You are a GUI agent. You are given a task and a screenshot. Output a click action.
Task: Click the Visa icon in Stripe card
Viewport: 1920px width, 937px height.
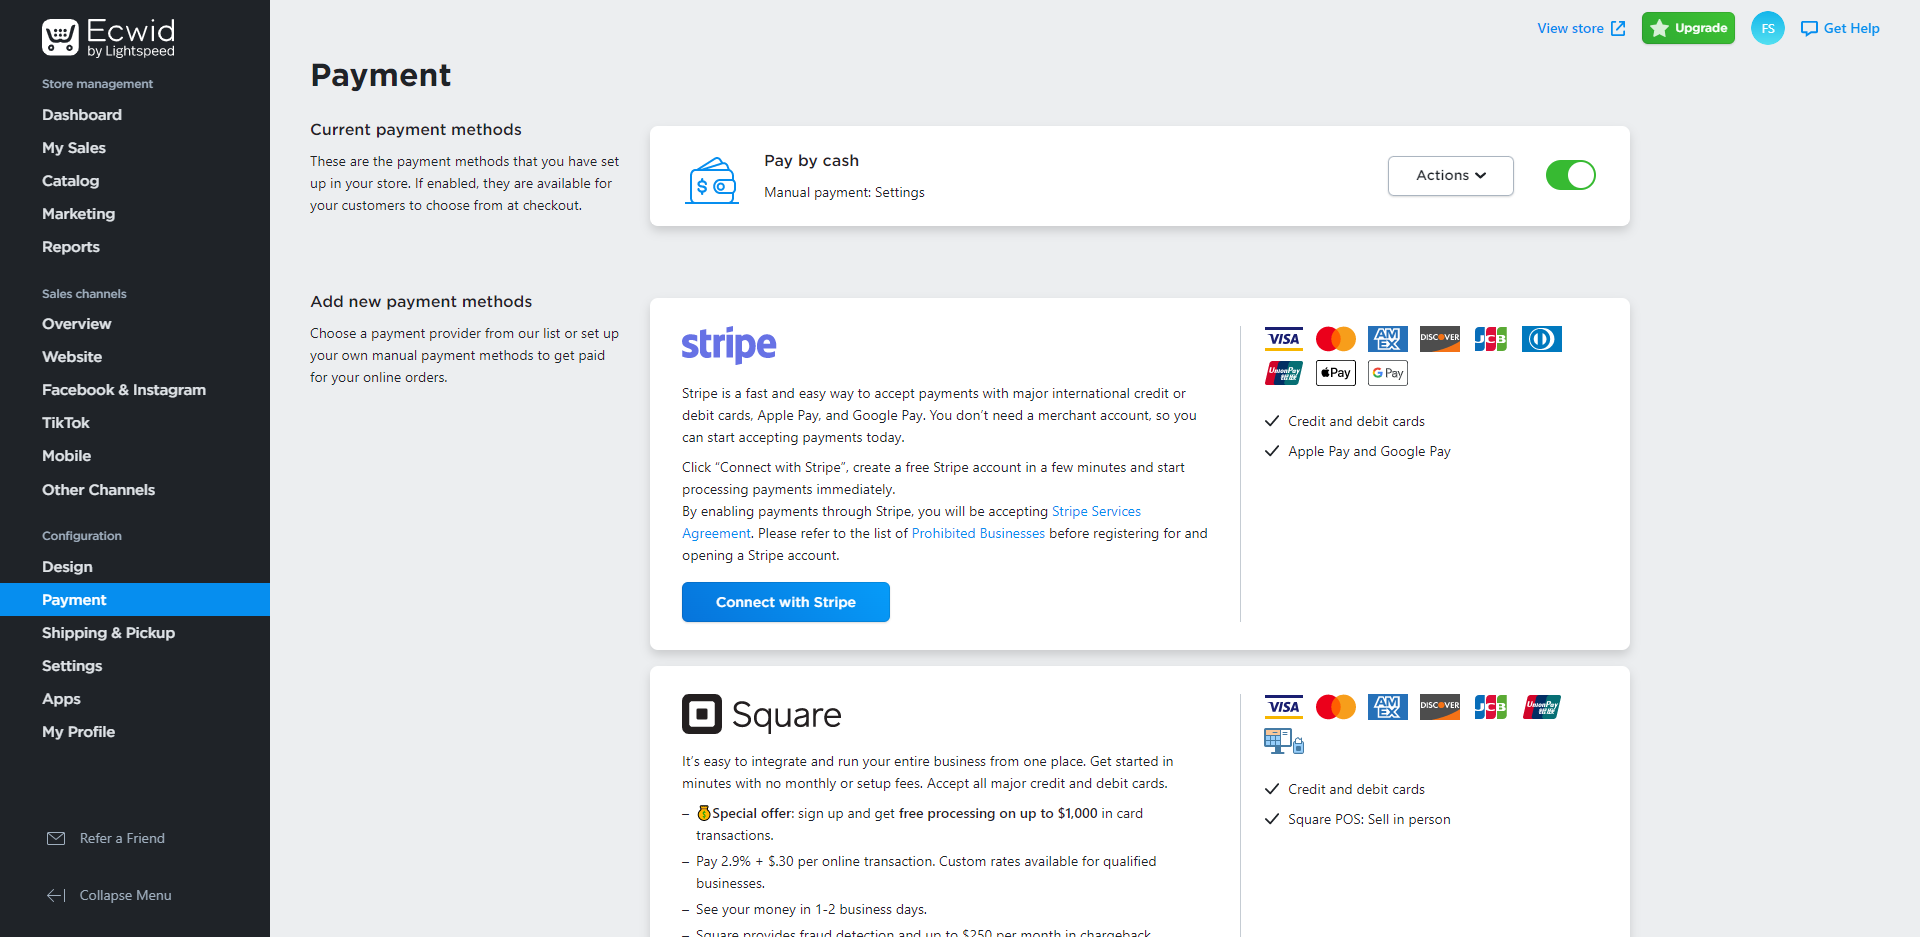point(1284,339)
